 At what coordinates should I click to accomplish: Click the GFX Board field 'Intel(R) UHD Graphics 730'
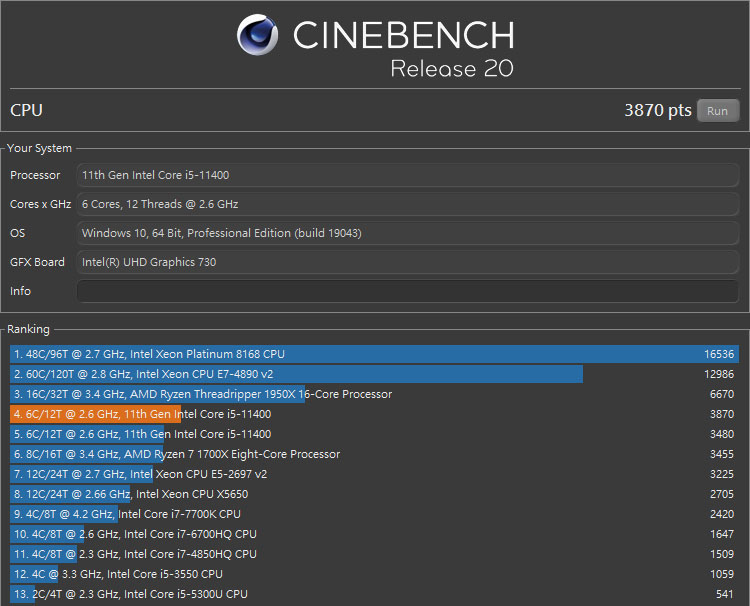point(408,262)
